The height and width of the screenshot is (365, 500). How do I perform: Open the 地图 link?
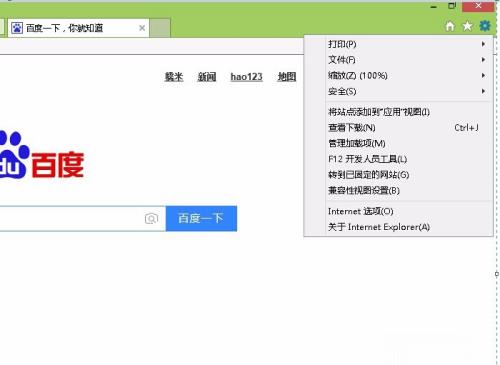coord(287,77)
